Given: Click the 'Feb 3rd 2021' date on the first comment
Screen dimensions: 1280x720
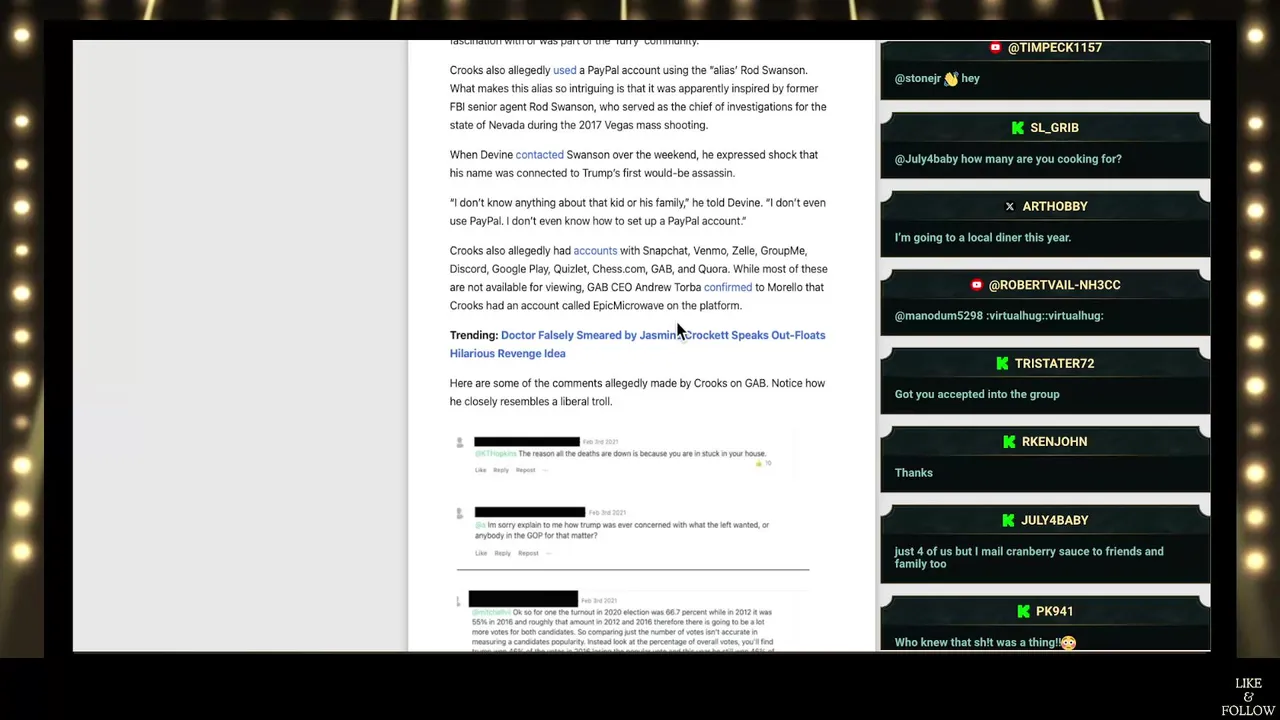Looking at the screenshot, I should pyautogui.click(x=600, y=442).
